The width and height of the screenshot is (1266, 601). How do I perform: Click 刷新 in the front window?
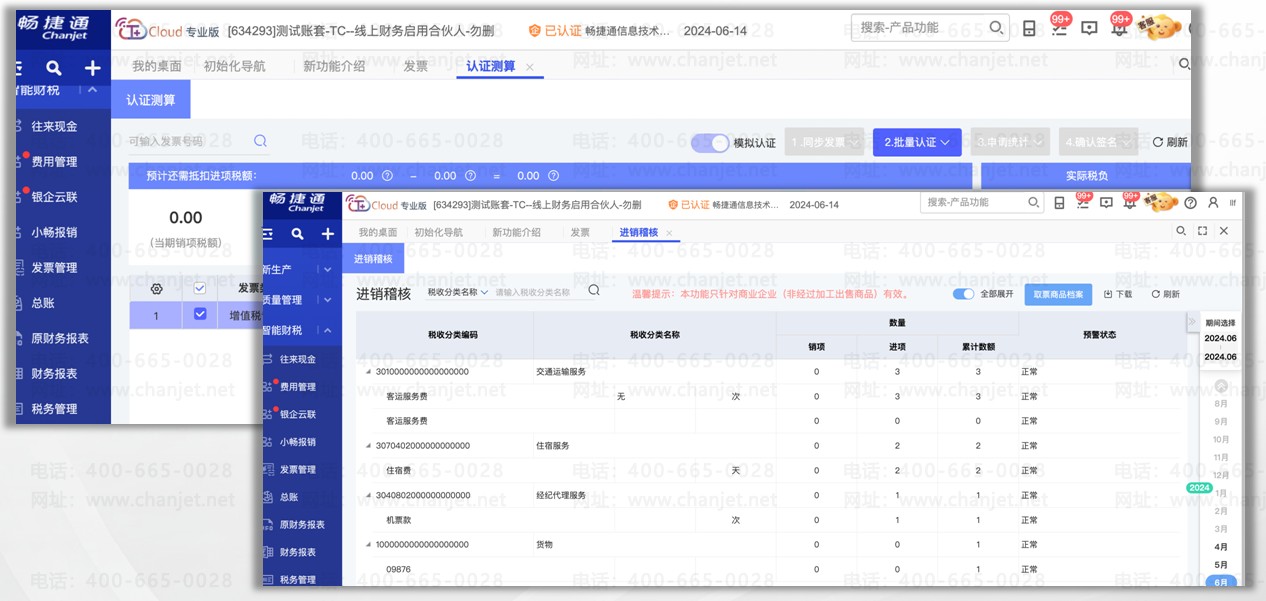(x=1165, y=294)
